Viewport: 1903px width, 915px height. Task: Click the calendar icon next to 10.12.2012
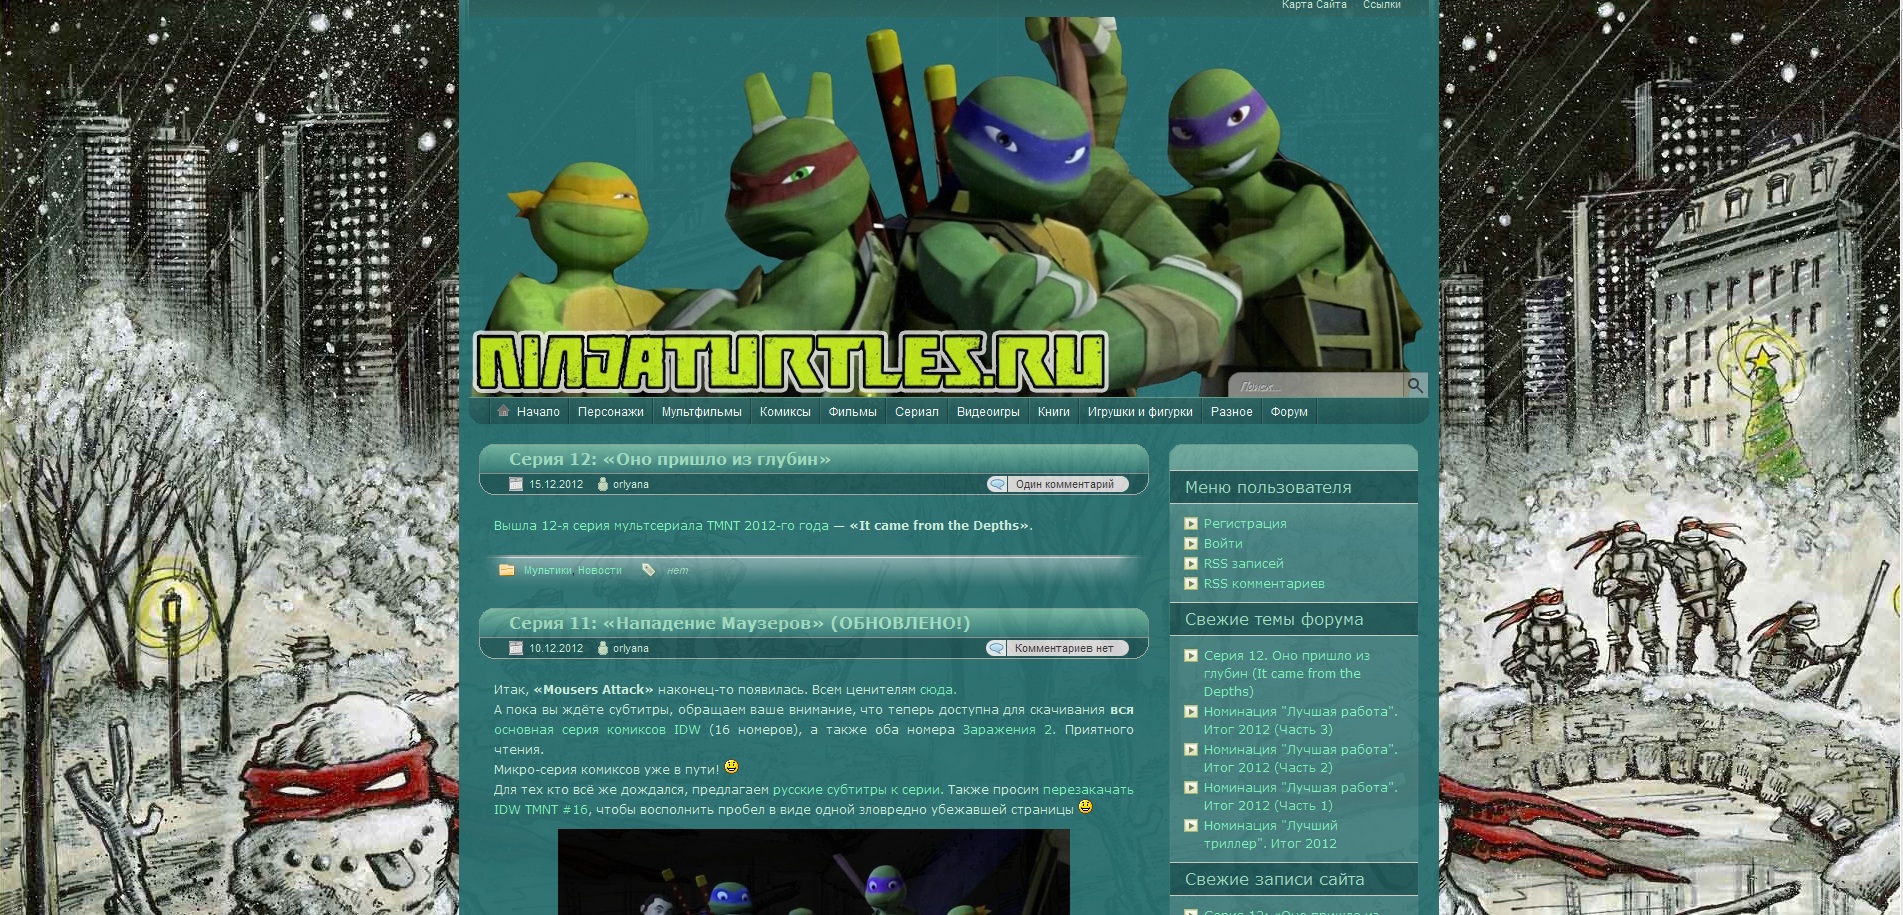[516, 648]
